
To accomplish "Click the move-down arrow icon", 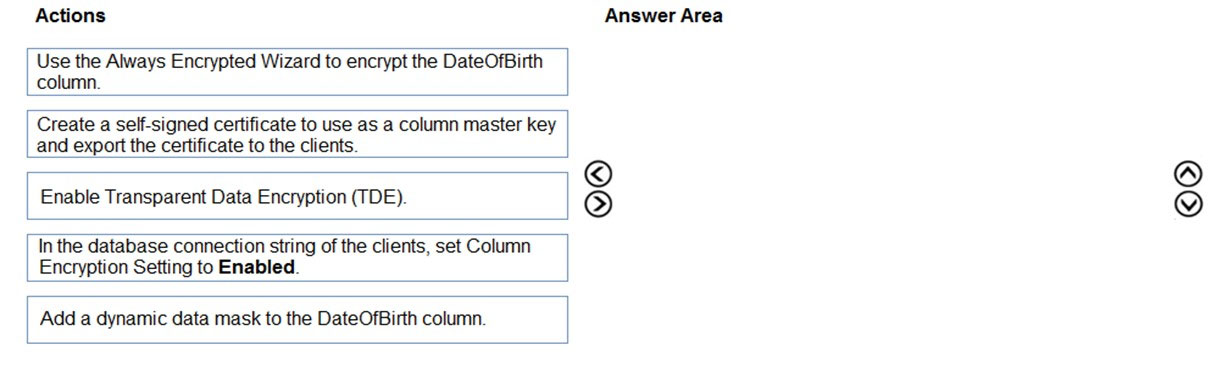I will 1188,203.
